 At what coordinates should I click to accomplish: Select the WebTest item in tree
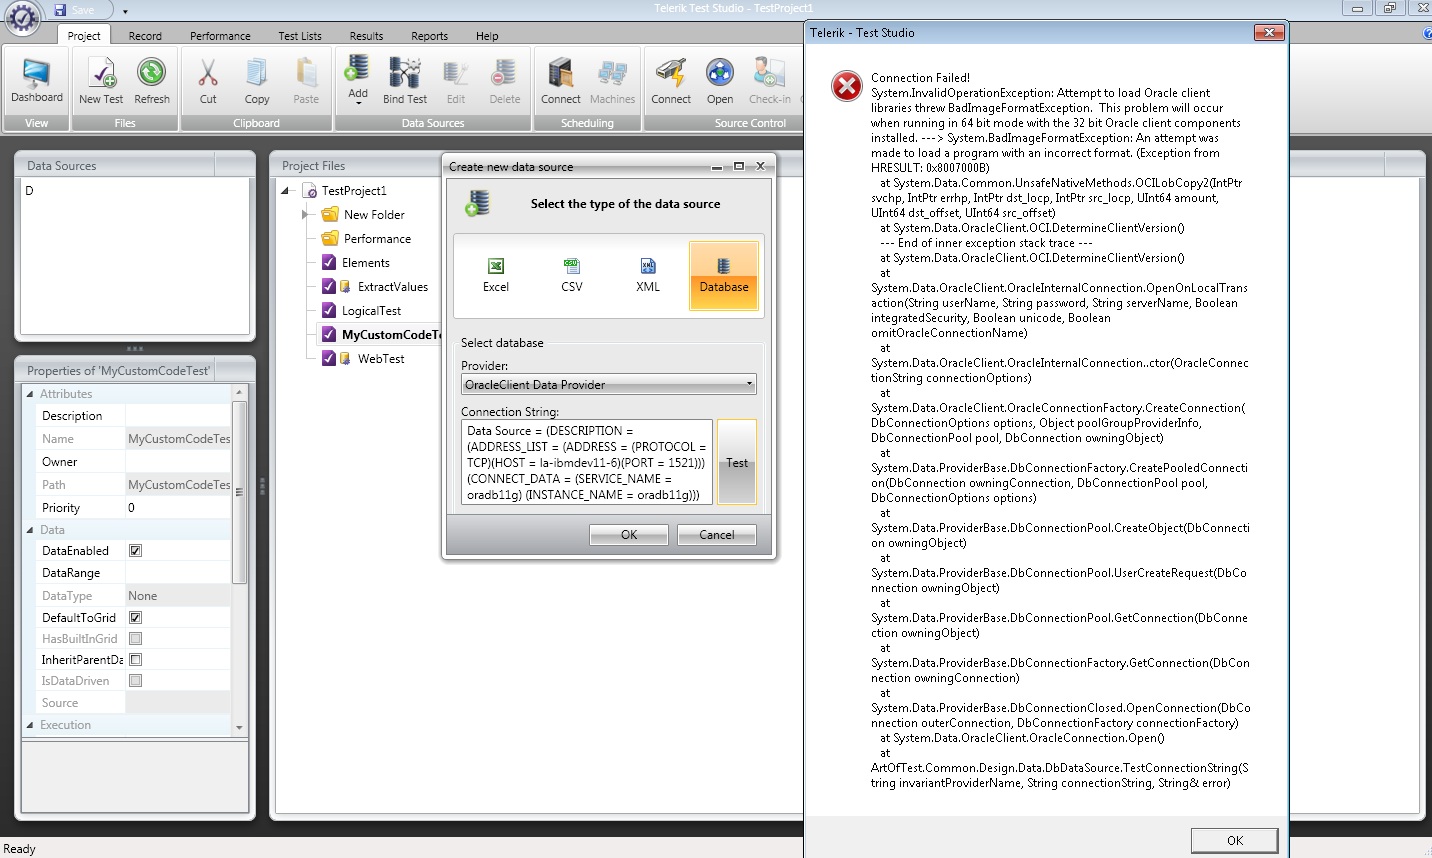tap(381, 358)
